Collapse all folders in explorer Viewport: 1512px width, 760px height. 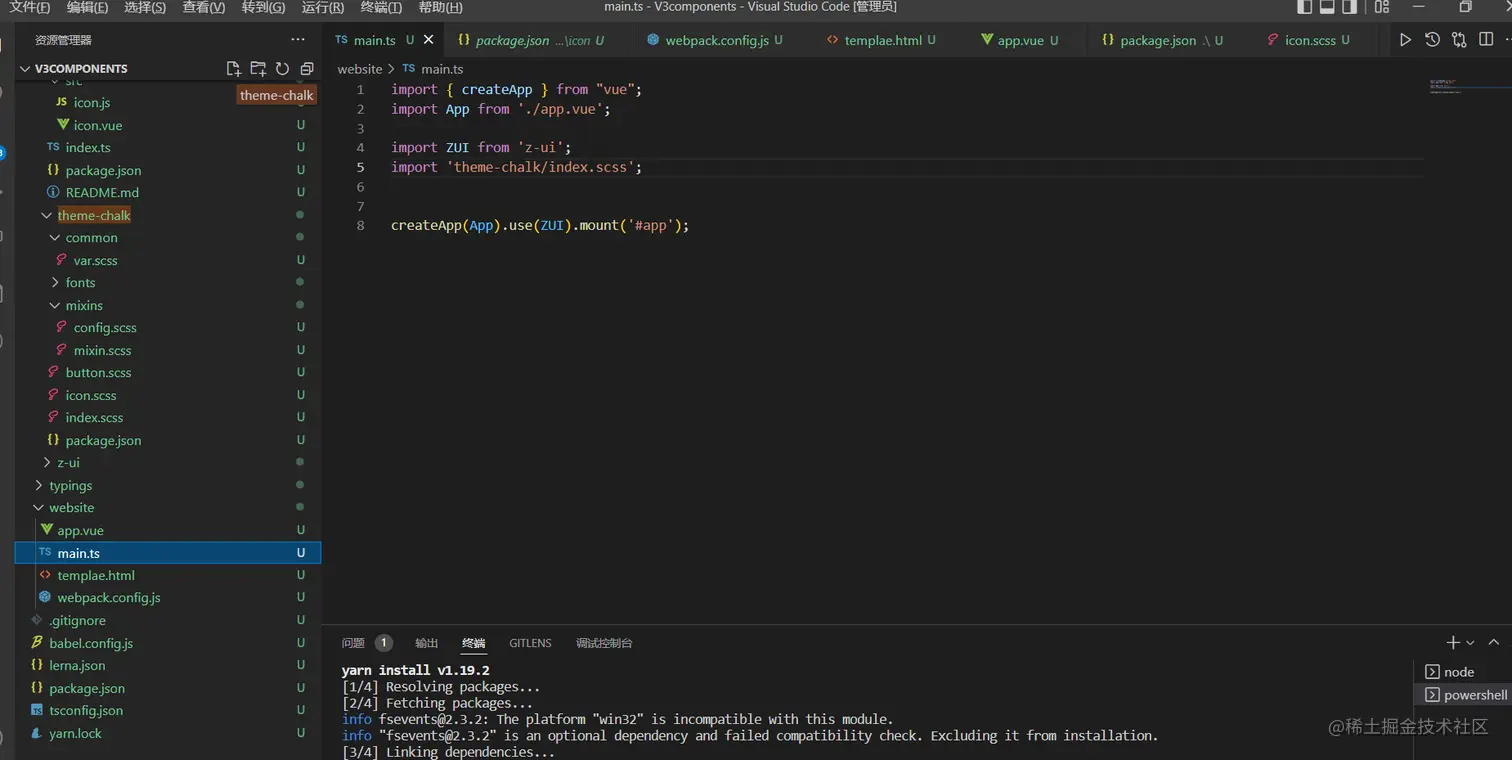tap(307, 69)
